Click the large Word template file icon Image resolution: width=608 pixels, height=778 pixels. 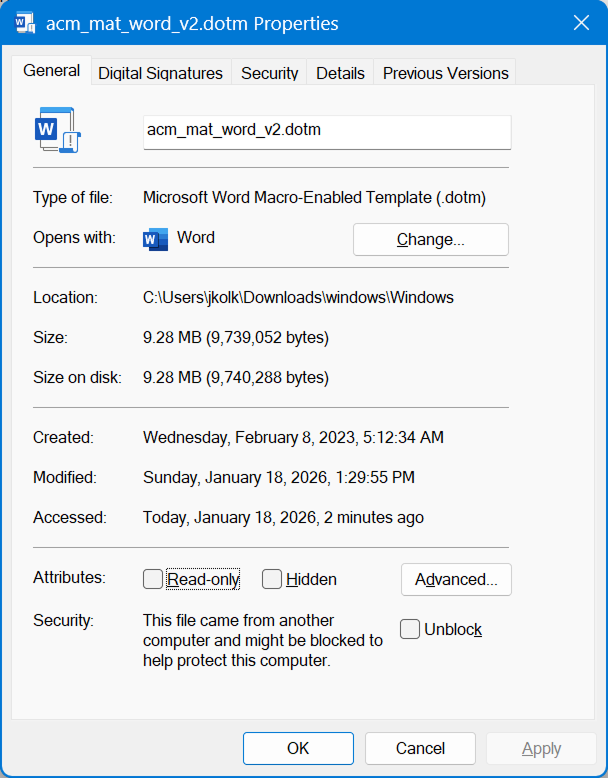tap(57, 130)
